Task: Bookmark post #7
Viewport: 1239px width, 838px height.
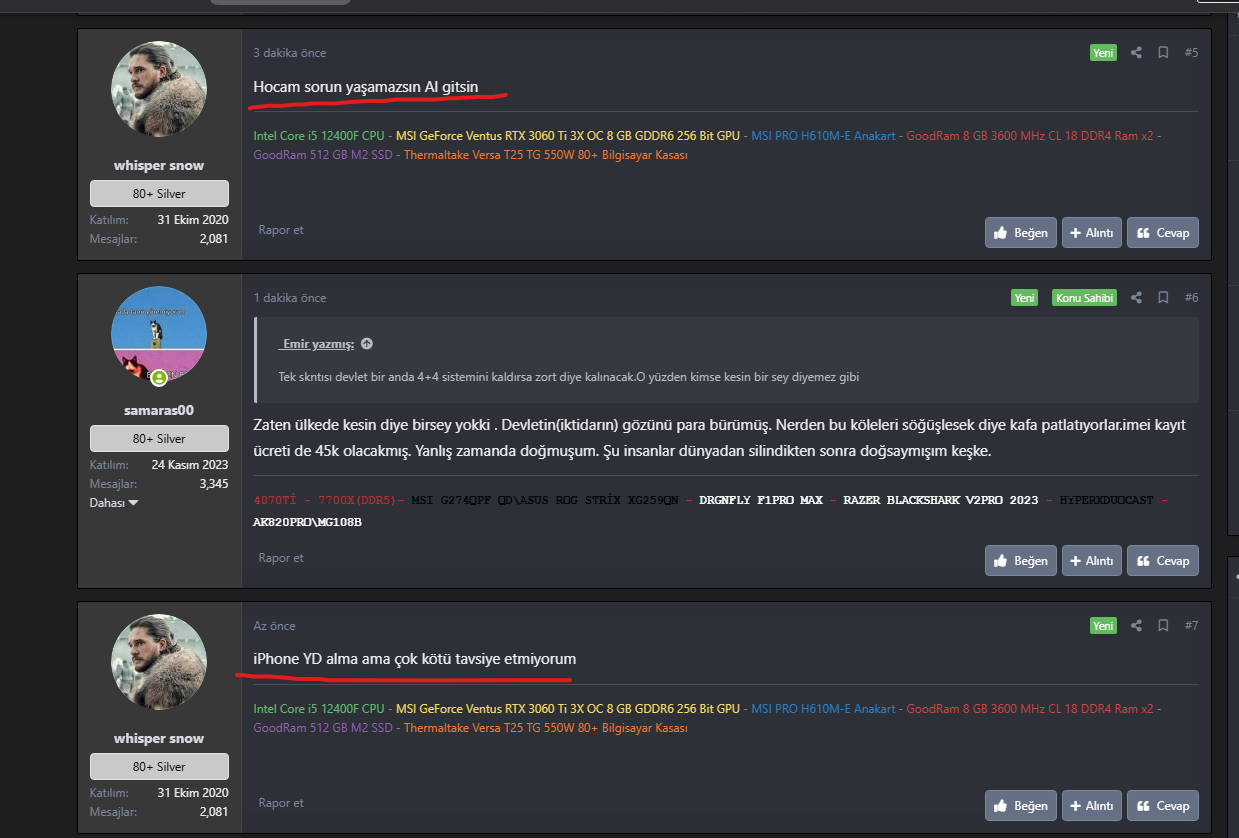Action: 1163,626
